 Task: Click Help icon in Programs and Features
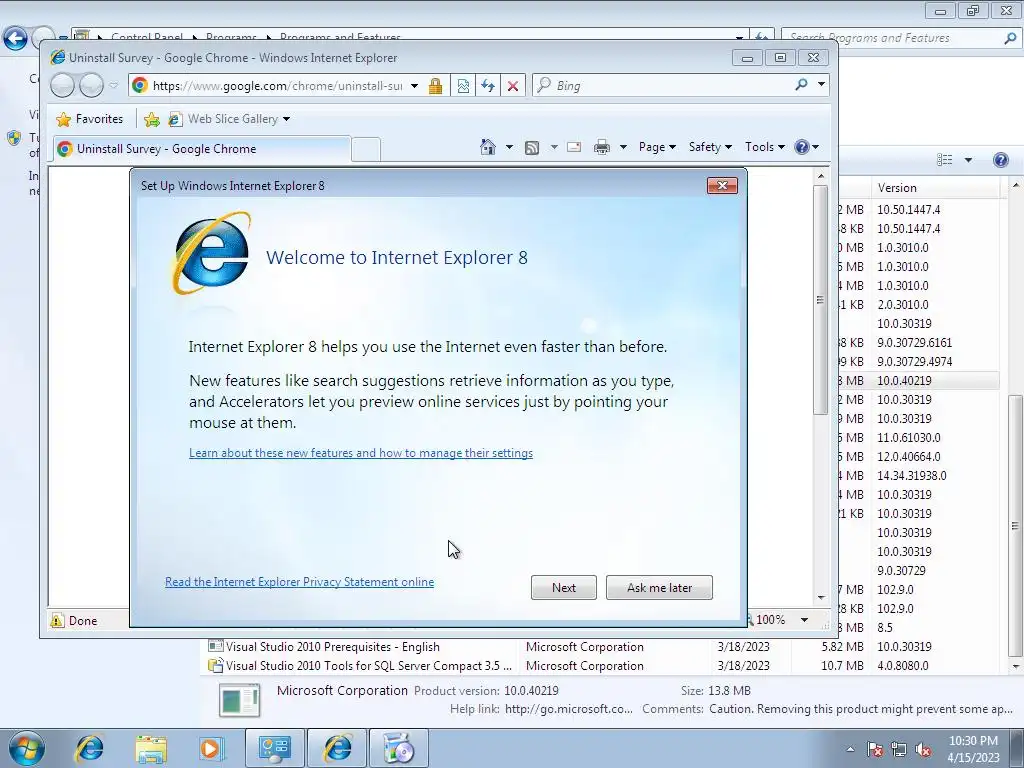click(x=1000, y=160)
